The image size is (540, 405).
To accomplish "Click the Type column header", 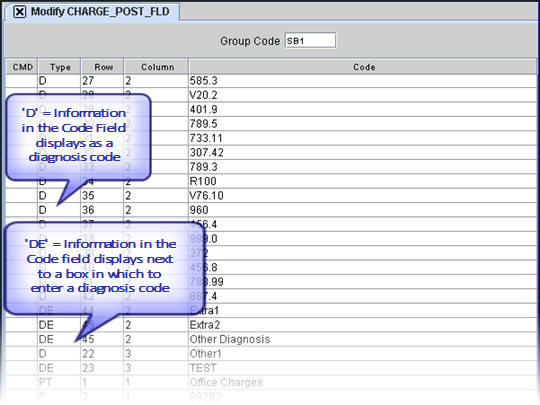I will click(x=59, y=67).
